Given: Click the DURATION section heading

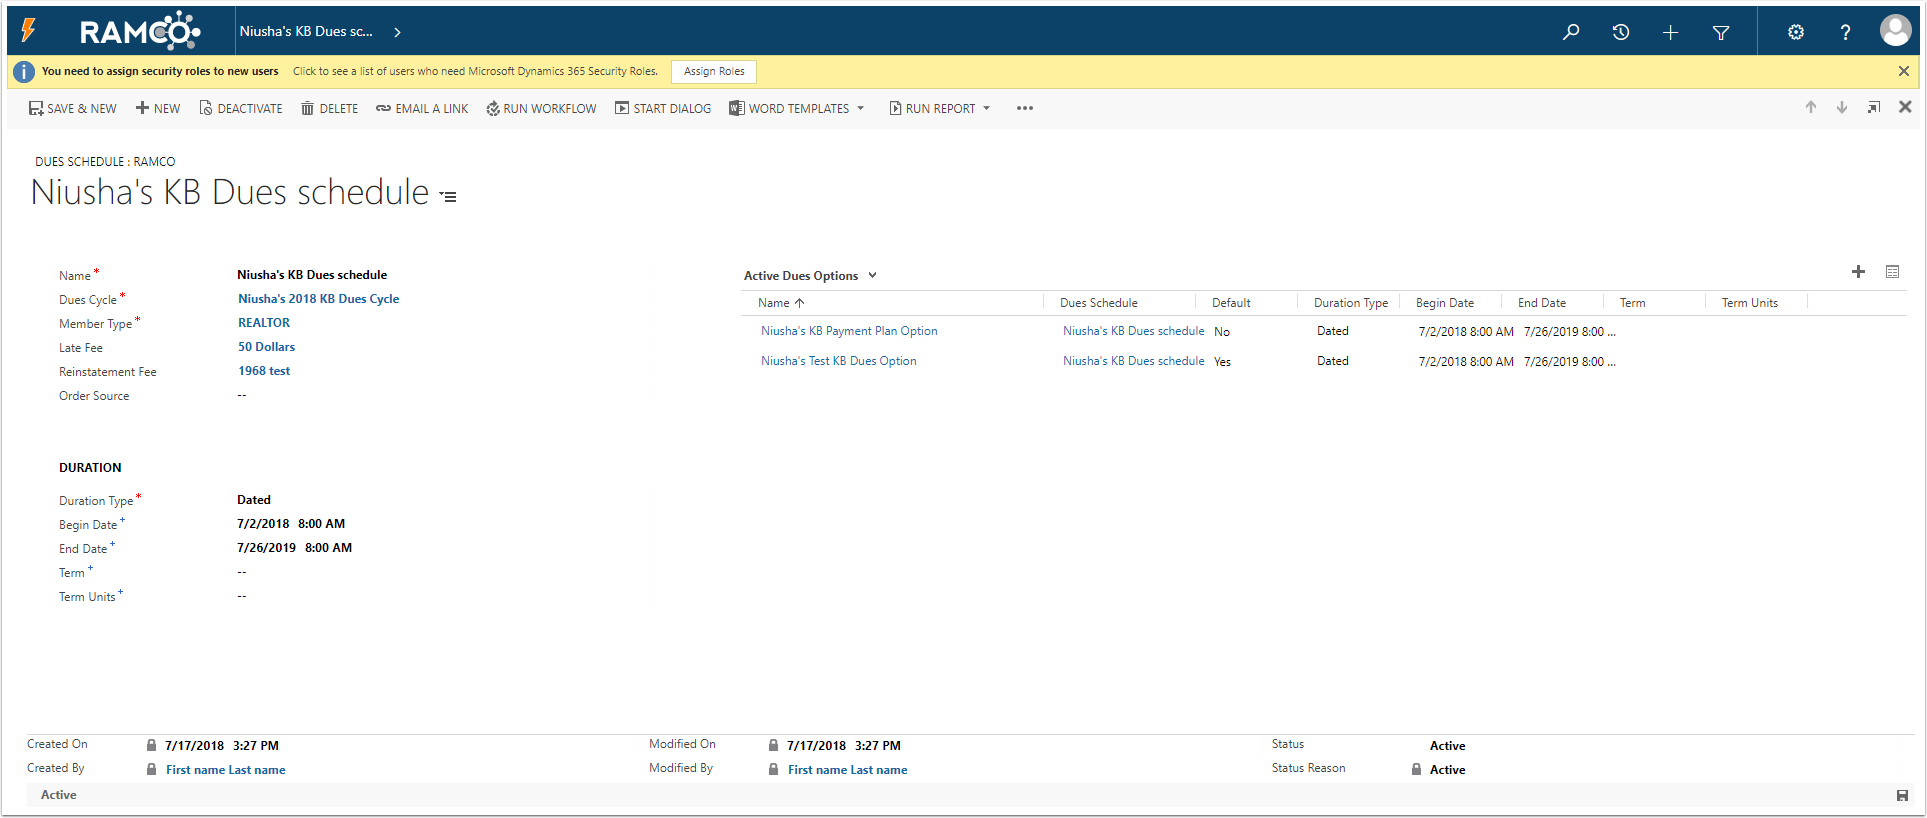Looking at the screenshot, I should [90, 468].
